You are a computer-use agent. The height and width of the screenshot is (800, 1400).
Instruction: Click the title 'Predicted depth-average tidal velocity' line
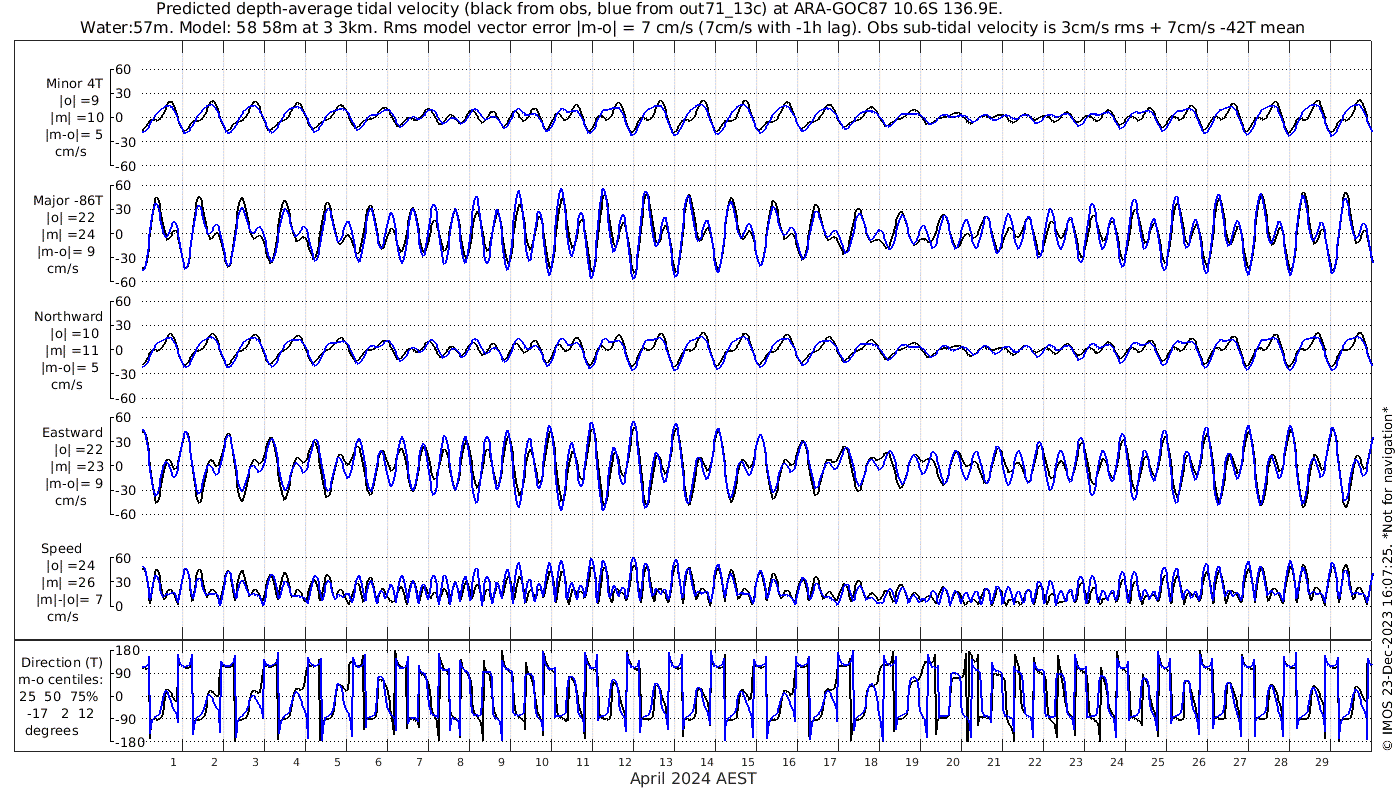click(580, 10)
